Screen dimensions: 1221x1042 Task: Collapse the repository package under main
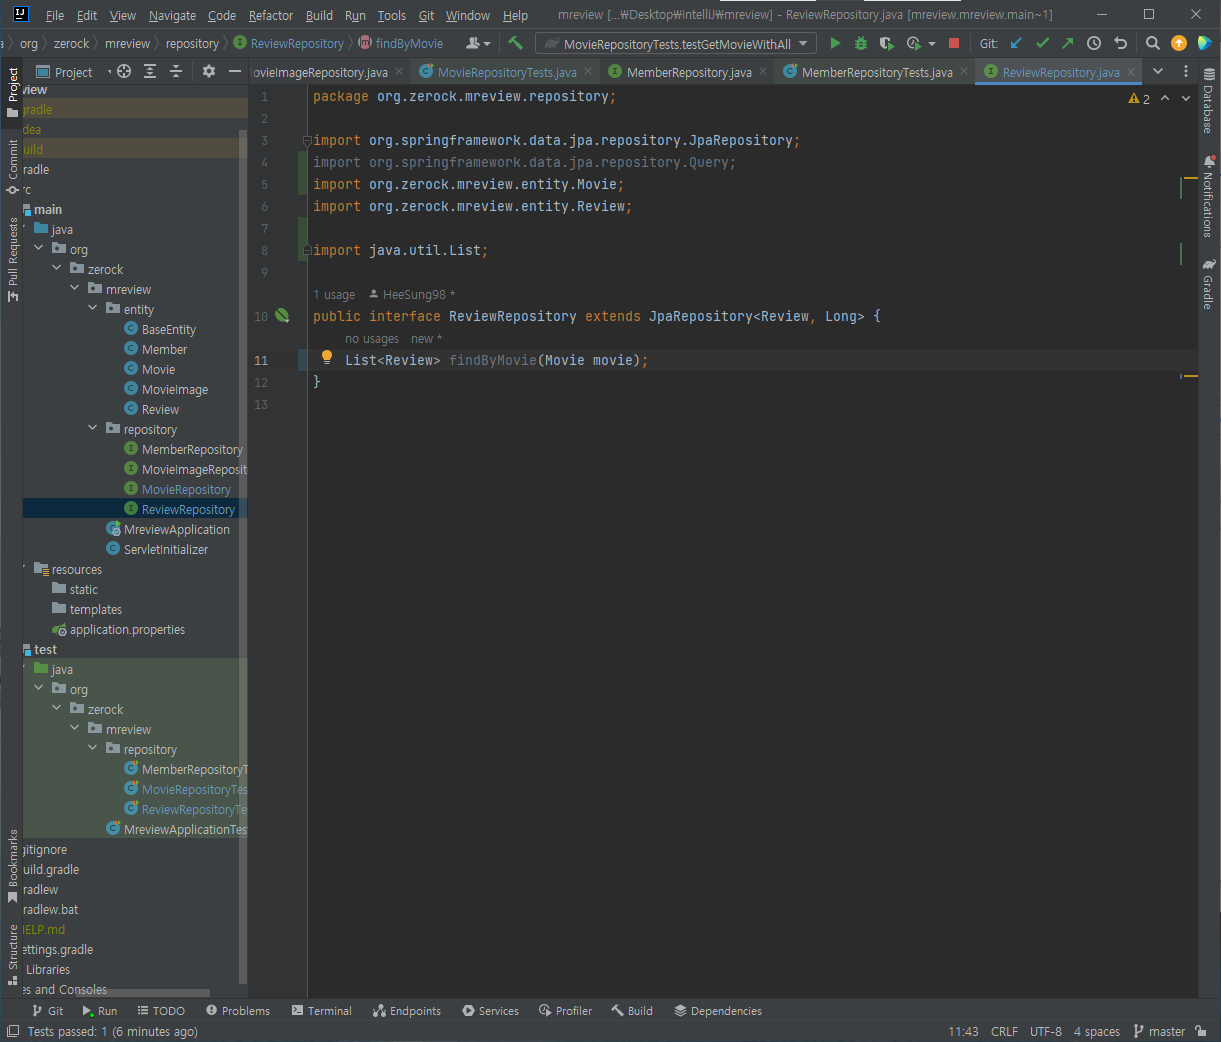[x=94, y=429]
